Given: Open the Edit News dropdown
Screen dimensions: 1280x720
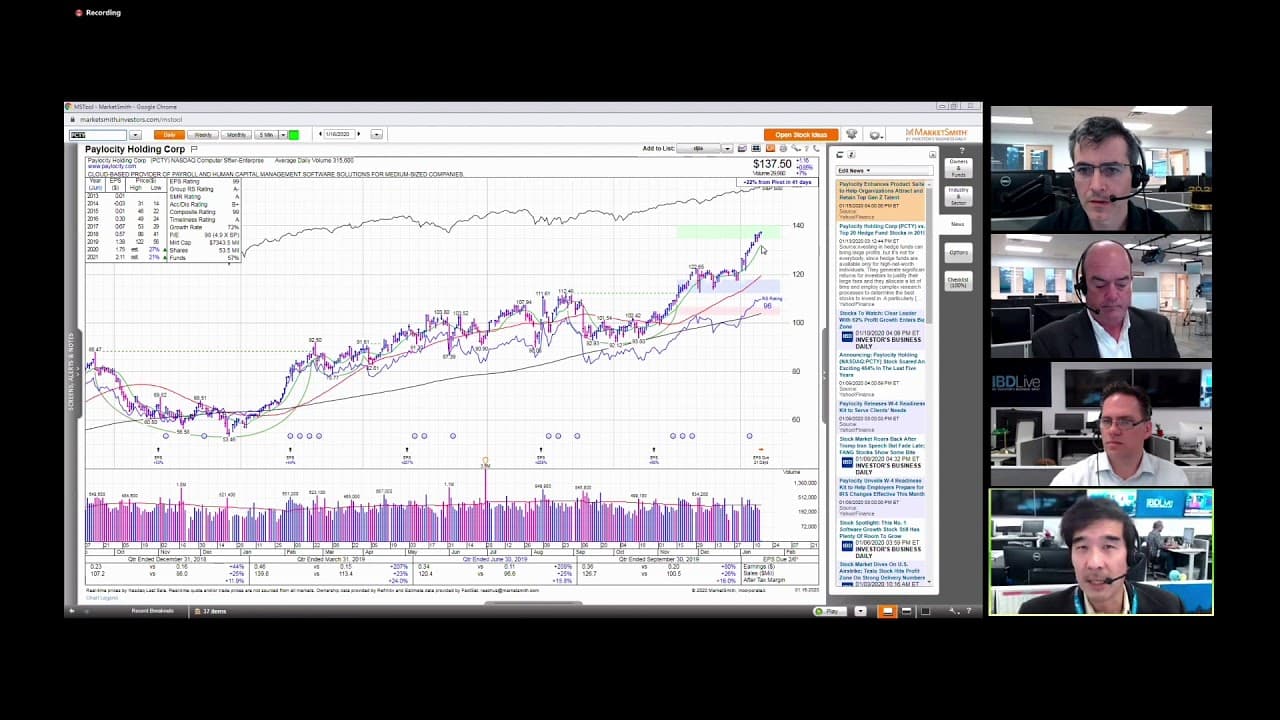Looking at the screenshot, I should (x=882, y=170).
